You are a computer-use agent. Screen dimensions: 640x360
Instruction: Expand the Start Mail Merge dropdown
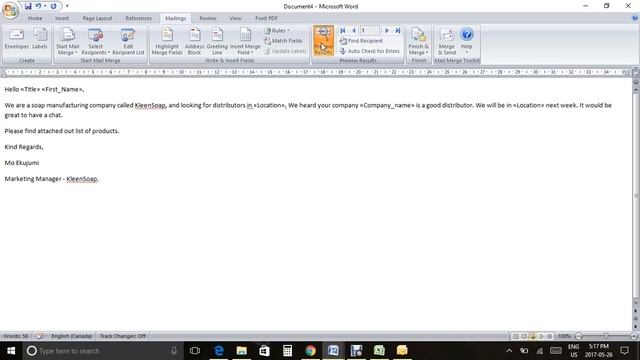pos(68,41)
